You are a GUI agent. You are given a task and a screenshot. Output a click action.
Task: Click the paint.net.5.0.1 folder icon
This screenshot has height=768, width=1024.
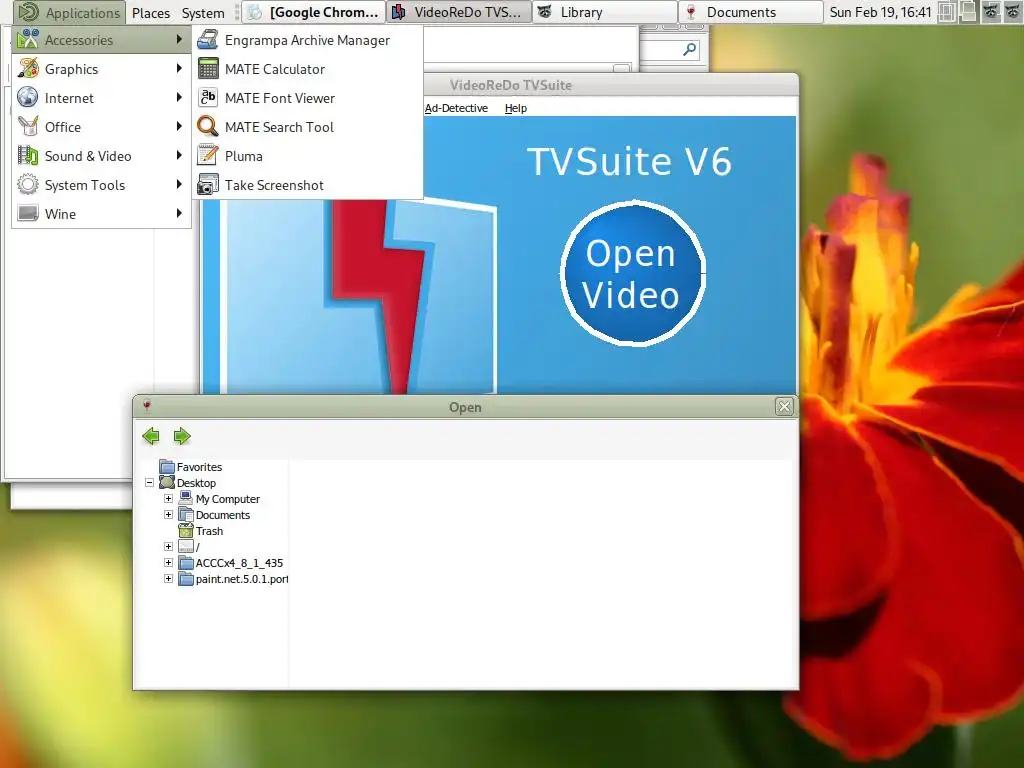[185, 579]
